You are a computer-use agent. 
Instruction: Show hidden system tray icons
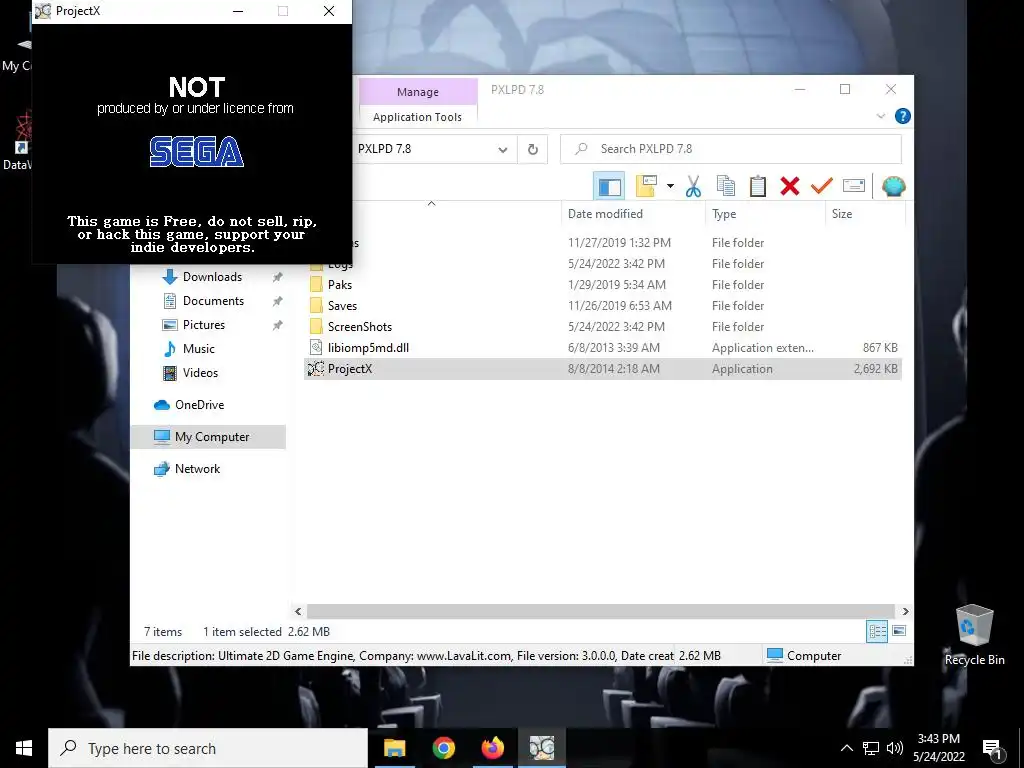(846, 748)
